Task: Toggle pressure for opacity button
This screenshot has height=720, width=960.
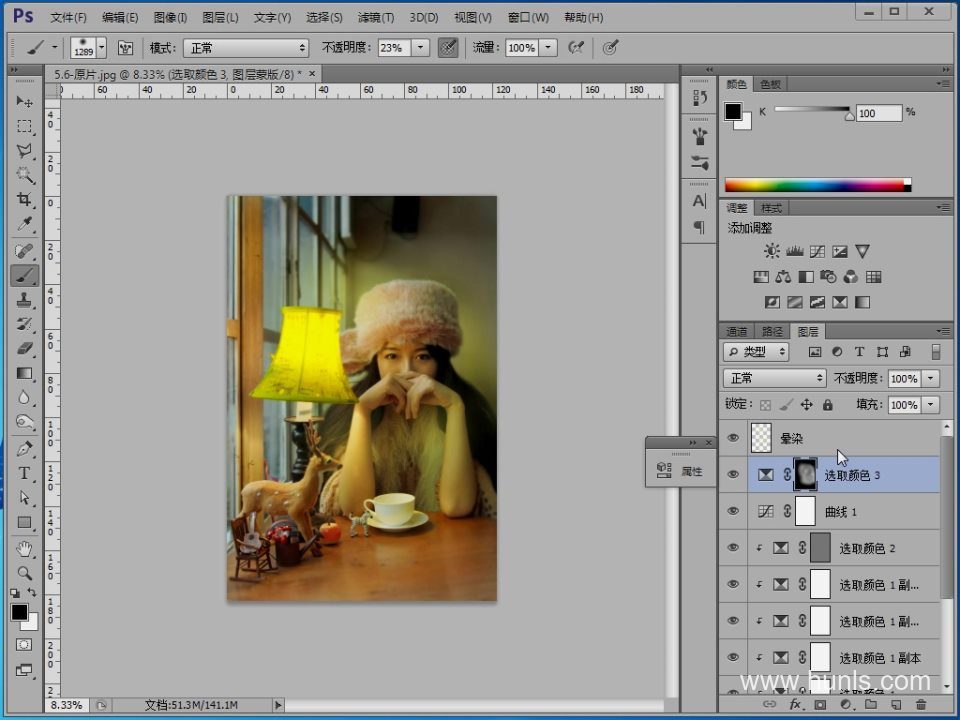Action: click(x=448, y=48)
